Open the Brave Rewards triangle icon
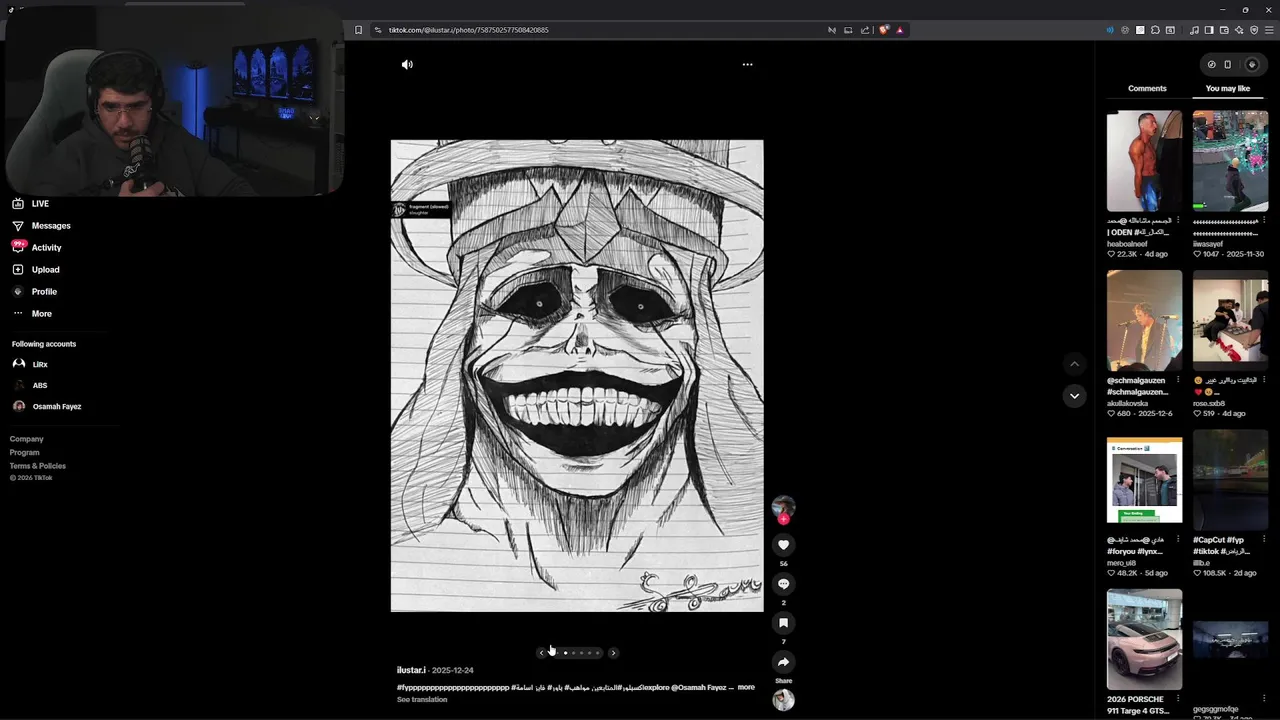Screen dimensions: 1280x720 (x=900, y=30)
